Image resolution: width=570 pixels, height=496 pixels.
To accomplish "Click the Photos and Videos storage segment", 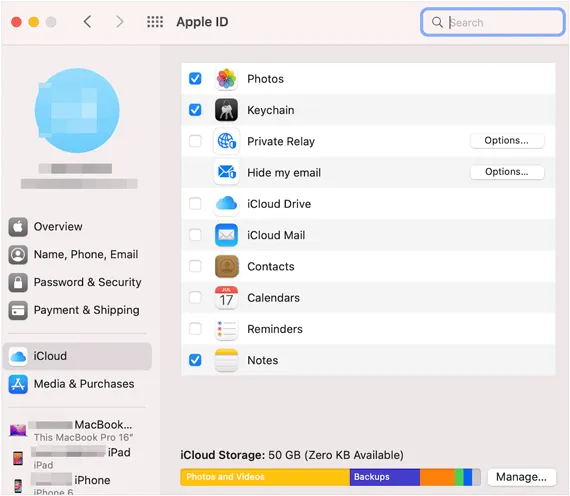I will tap(265, 477).
